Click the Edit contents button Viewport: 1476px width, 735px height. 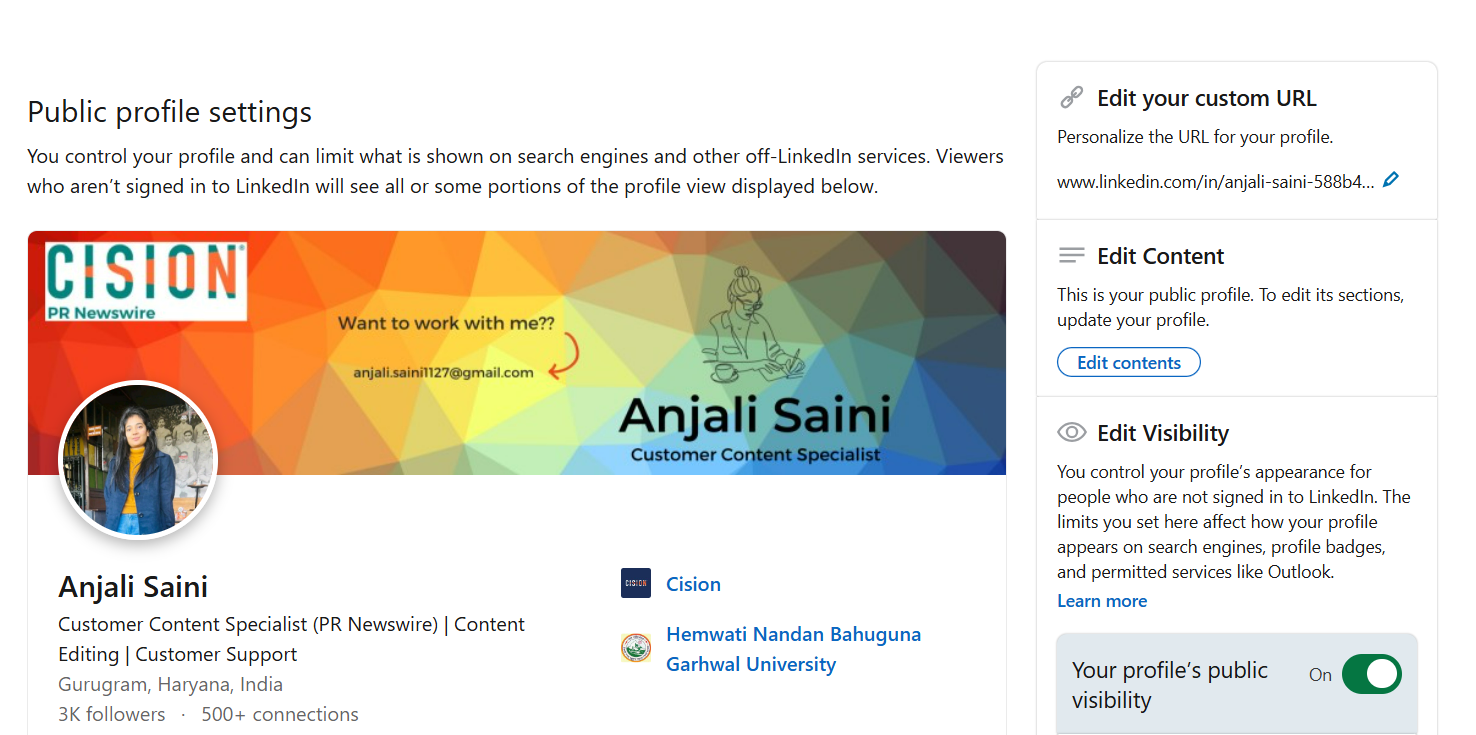[1128, 362]
